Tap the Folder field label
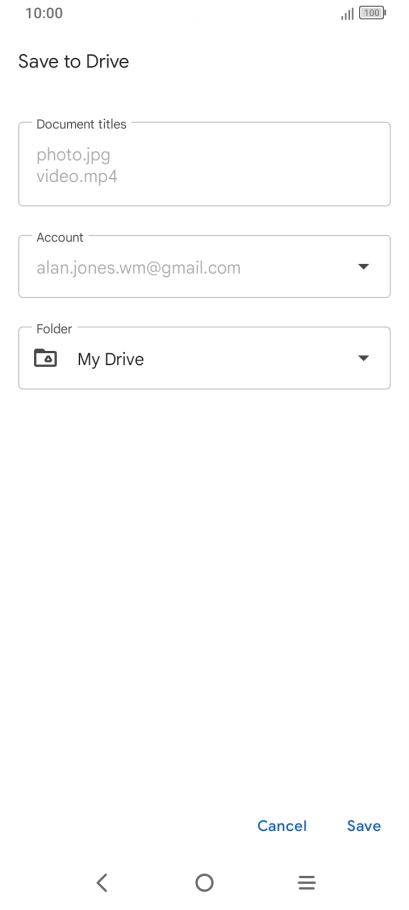Screen dimensions: 409x910 54,328
